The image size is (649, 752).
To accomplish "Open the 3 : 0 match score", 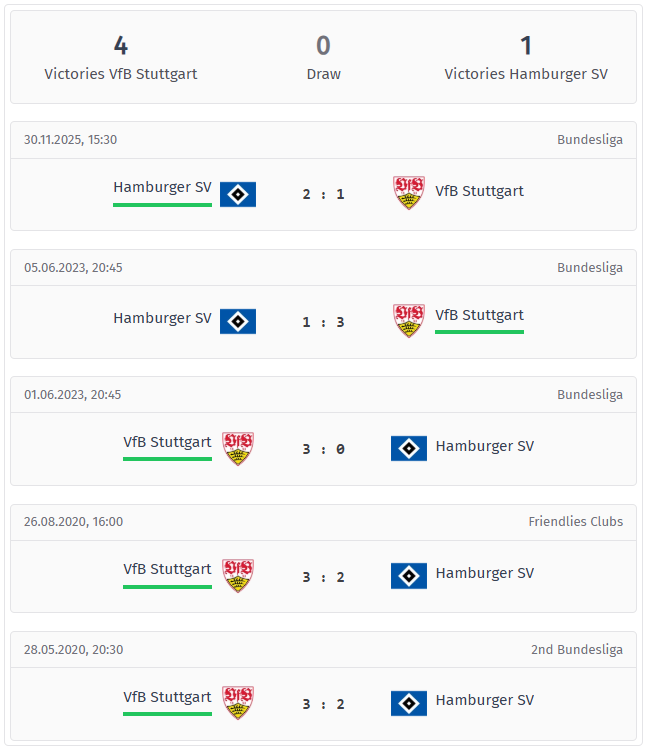I will click(323, 449).
